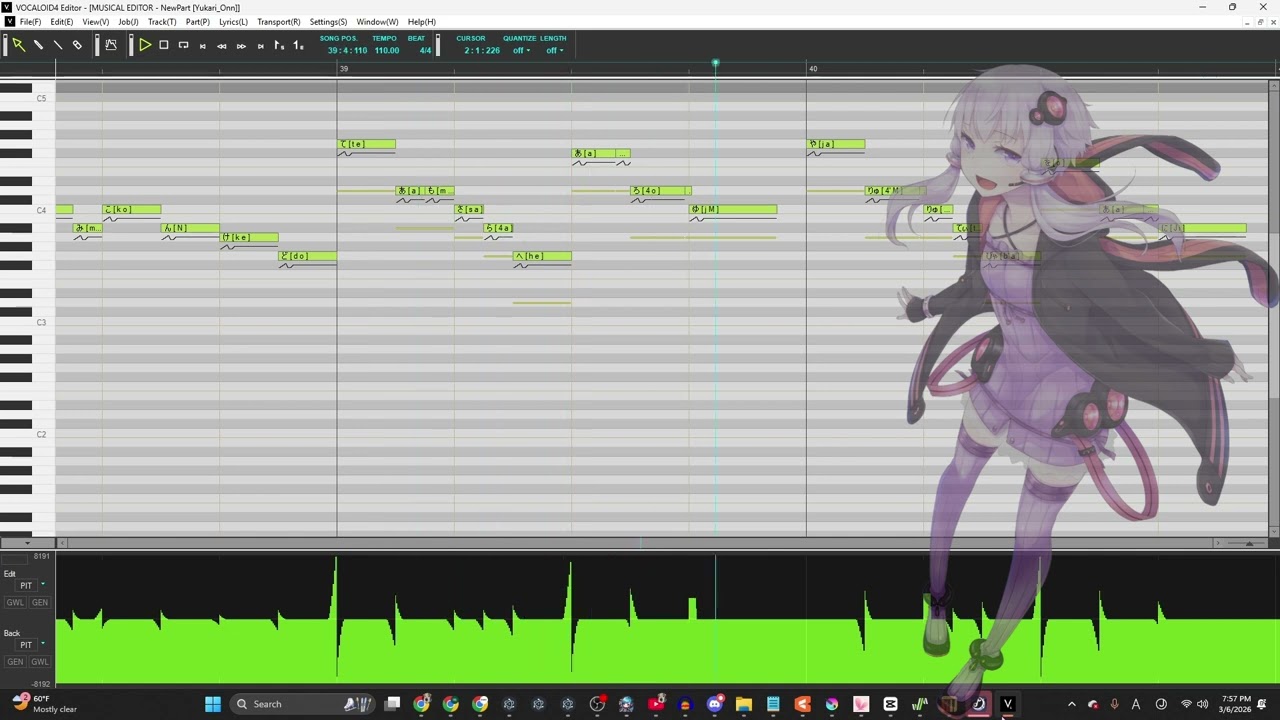Click the Beat value 4/4
The image size is (1280, 720).
coord(425,50)
